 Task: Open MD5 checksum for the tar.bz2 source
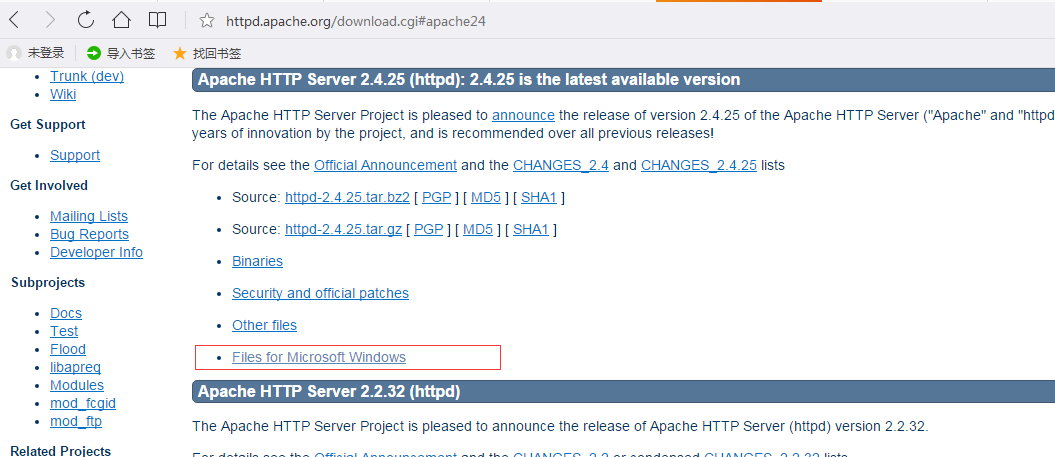[x=486, y=198]
